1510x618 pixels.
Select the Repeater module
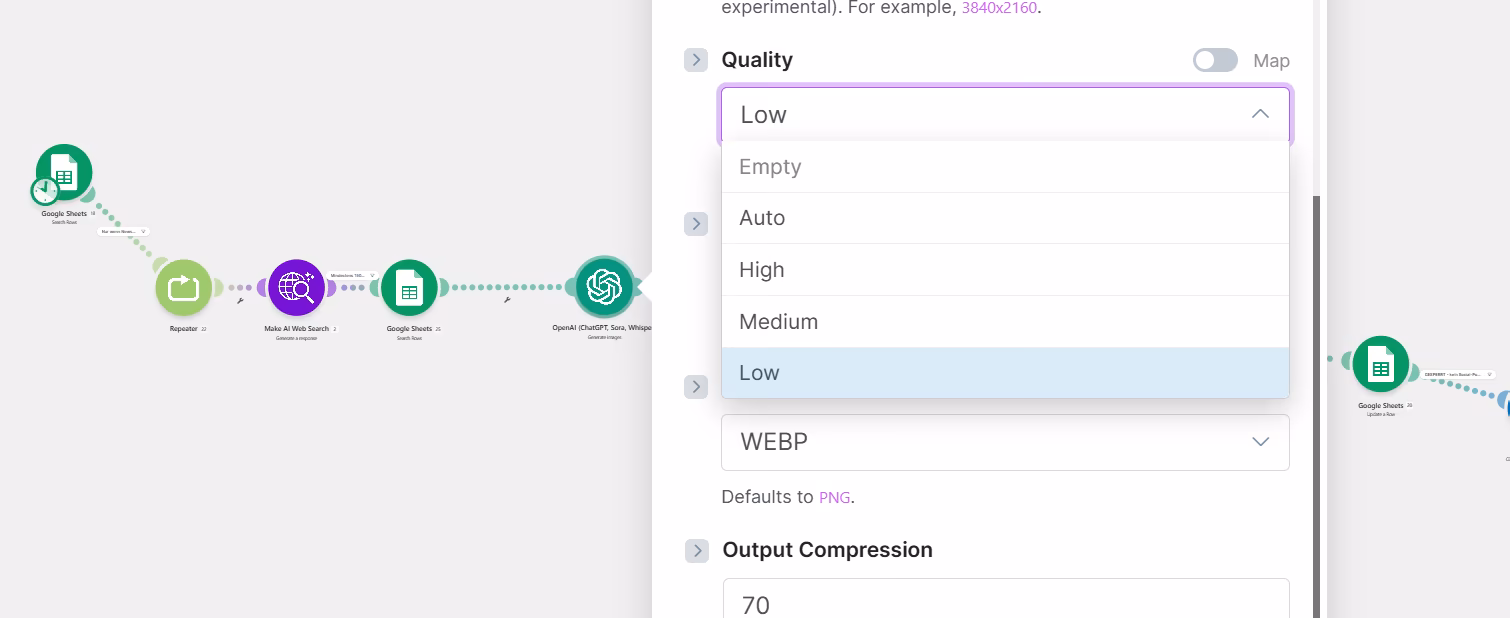click(x=184, y=288)
